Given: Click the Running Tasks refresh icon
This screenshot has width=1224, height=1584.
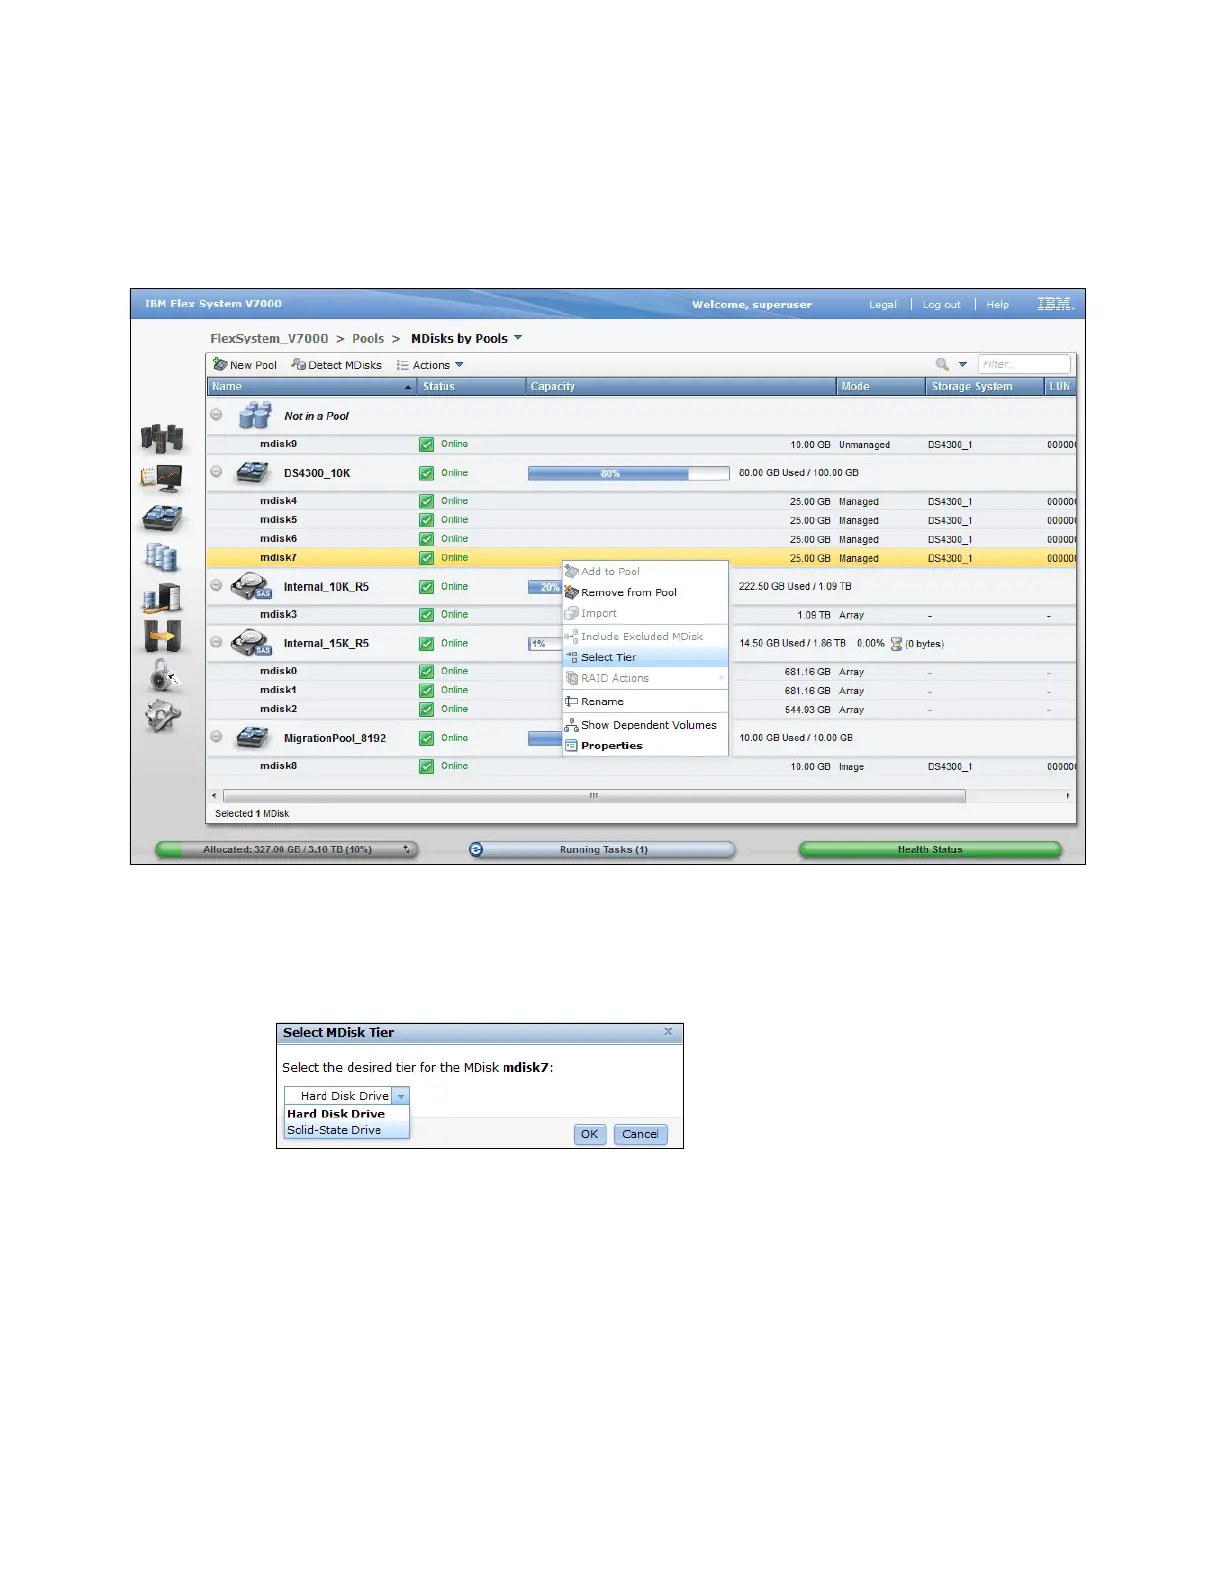Looking at the screenshot, I should [x=476, y=849].
